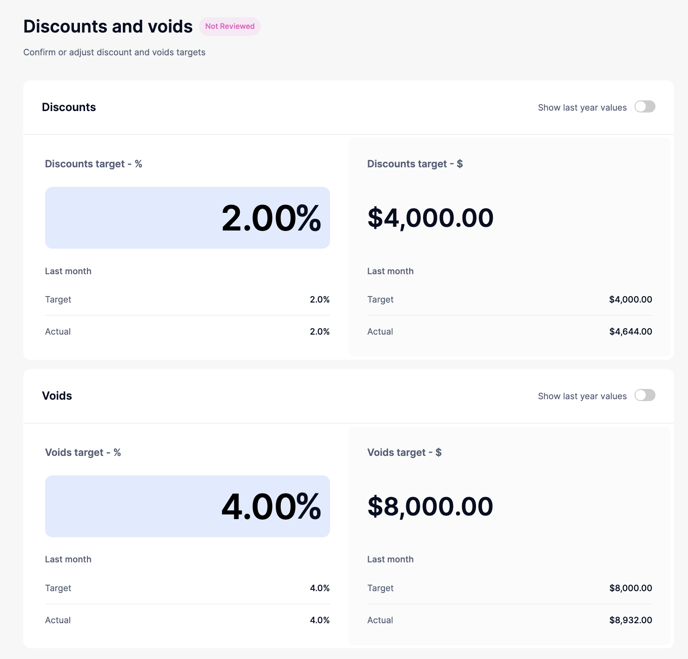Select the Voids target $8,000.00 large amount

click(x=430, y=506)
